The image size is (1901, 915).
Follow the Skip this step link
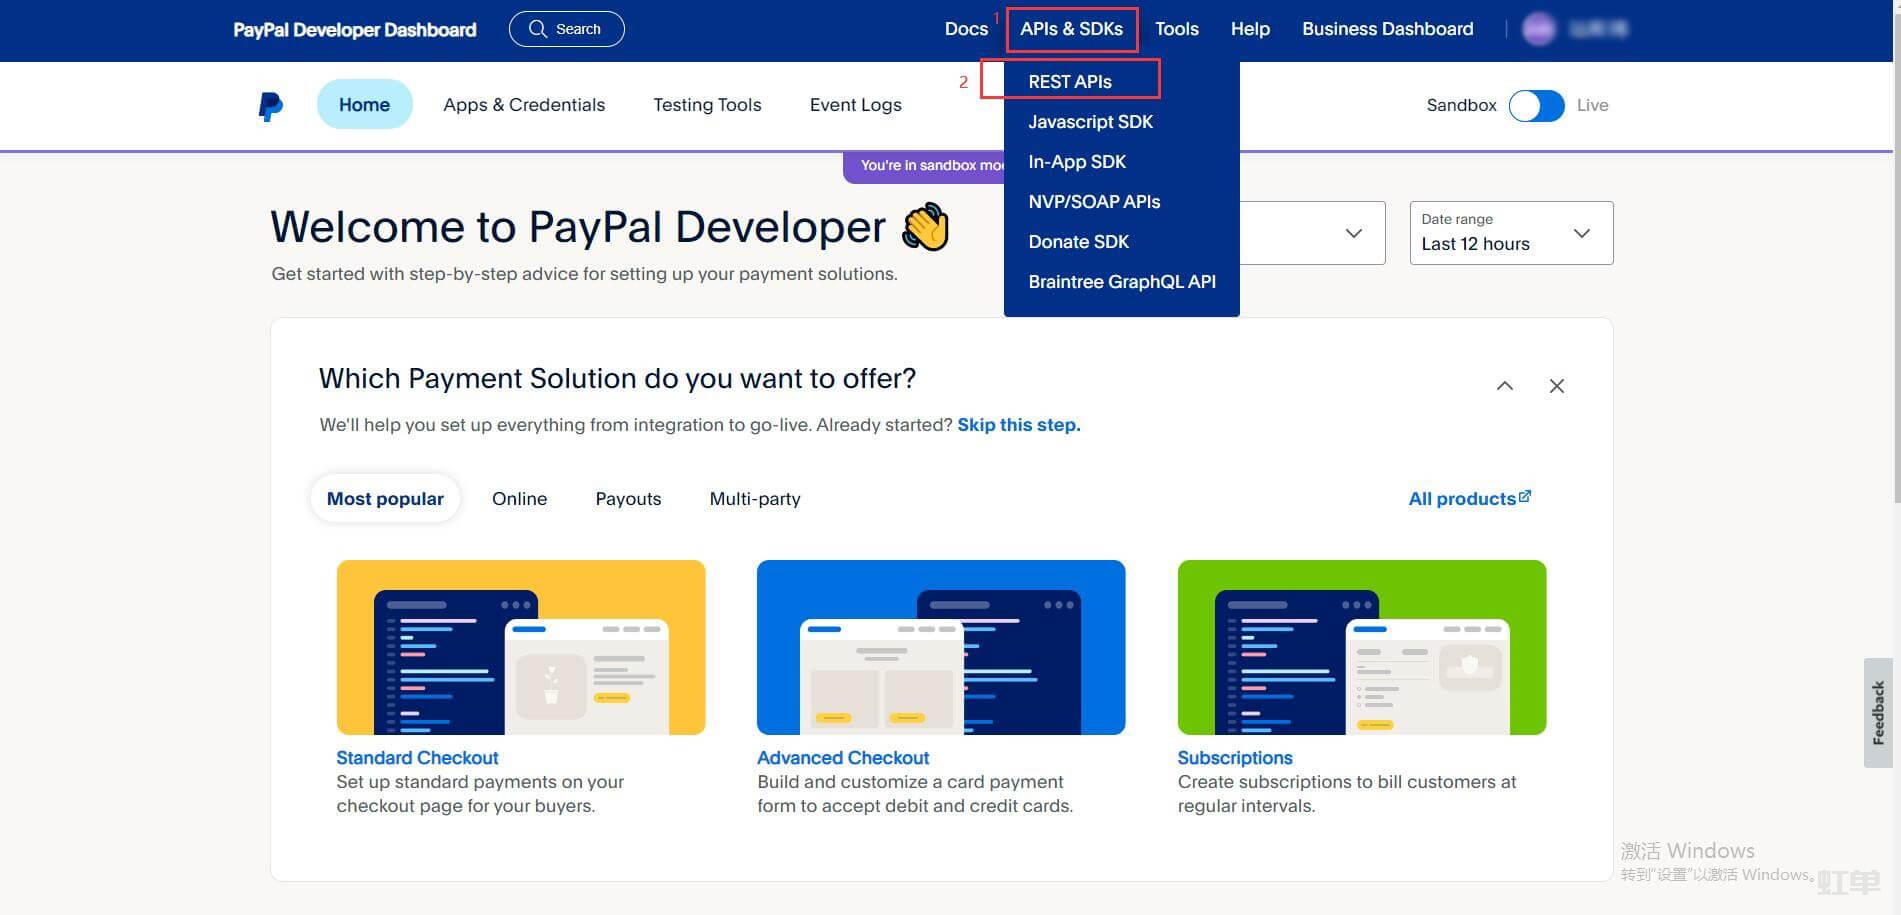[x=1019, y=424]
